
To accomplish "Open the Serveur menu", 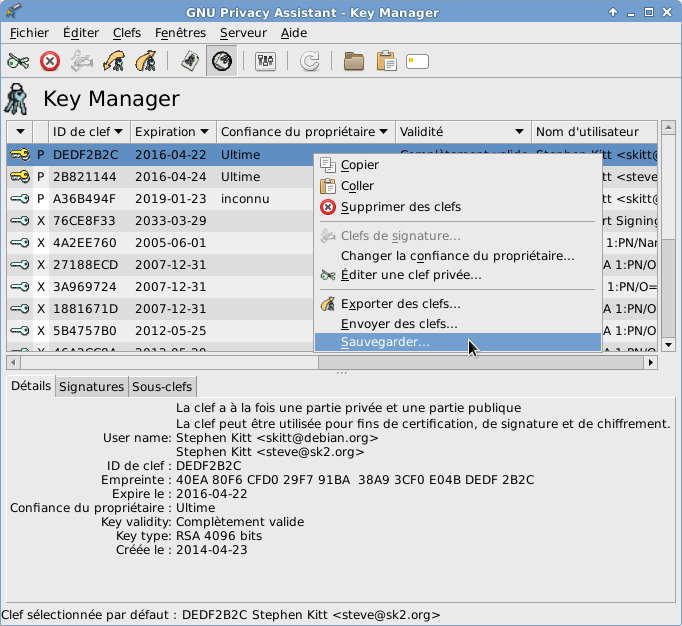I will click(x=244, y=33).
